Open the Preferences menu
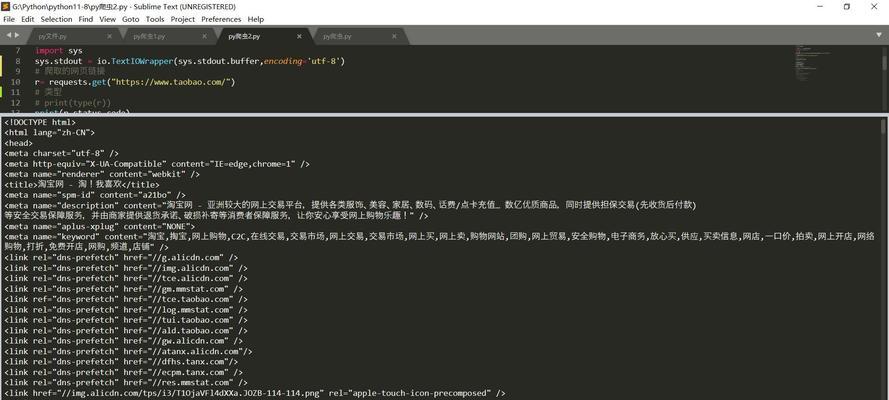 tap(221, 19)
